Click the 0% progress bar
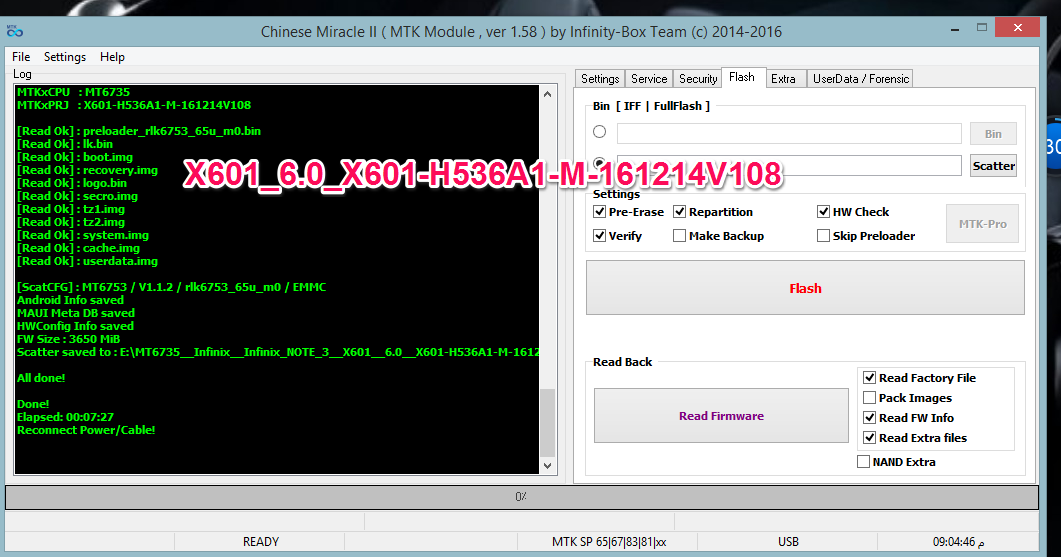 coord(522,497)
